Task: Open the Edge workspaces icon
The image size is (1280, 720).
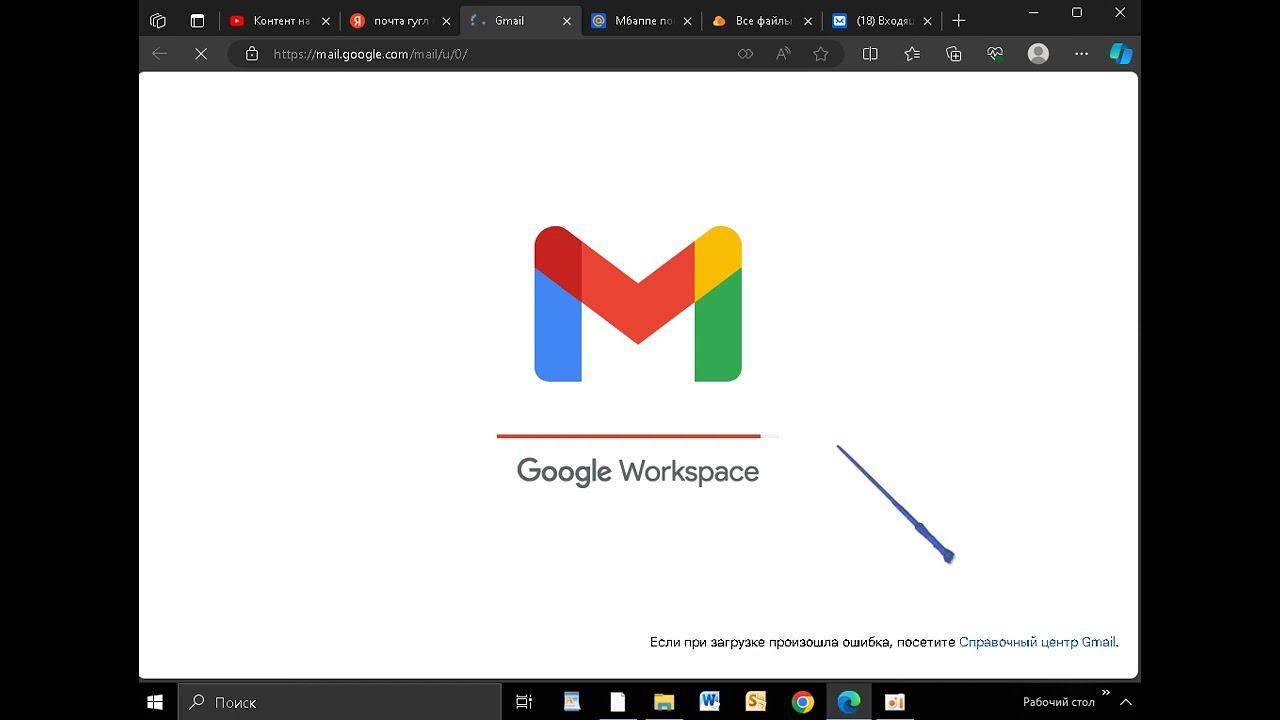Action: 157,20
